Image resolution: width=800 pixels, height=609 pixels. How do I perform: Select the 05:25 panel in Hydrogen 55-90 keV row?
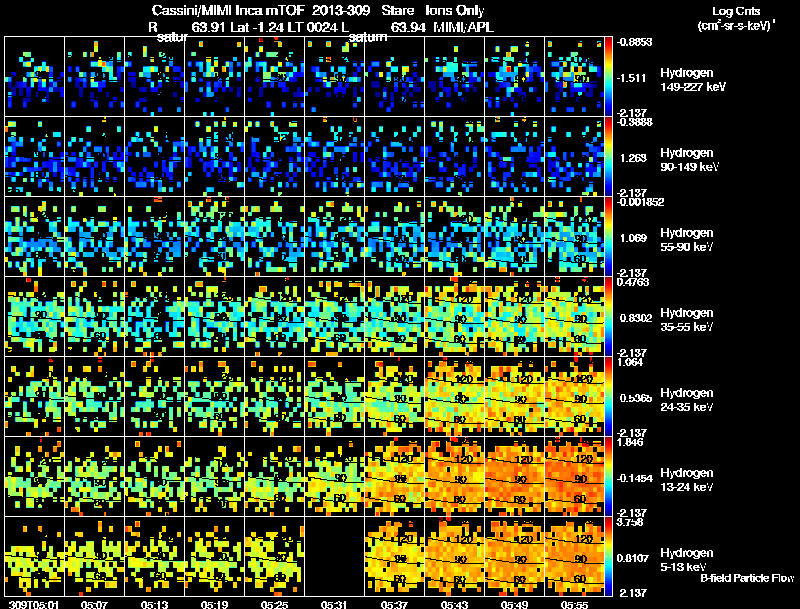[274, 237]
